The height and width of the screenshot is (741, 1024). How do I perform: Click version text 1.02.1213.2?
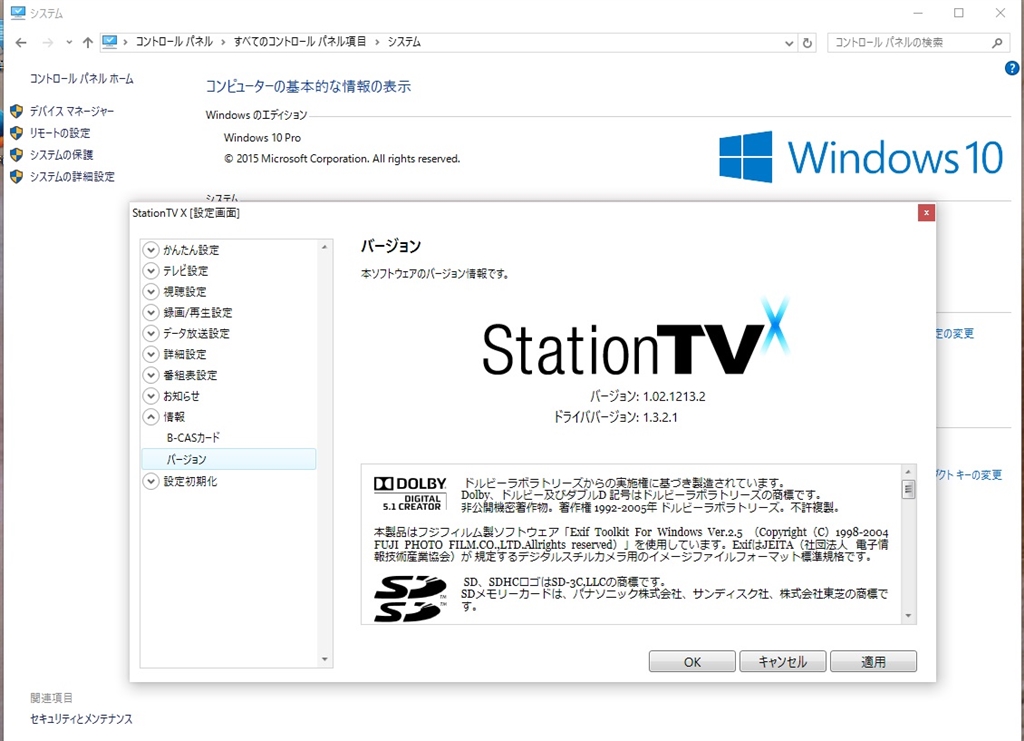click(674, 396)
